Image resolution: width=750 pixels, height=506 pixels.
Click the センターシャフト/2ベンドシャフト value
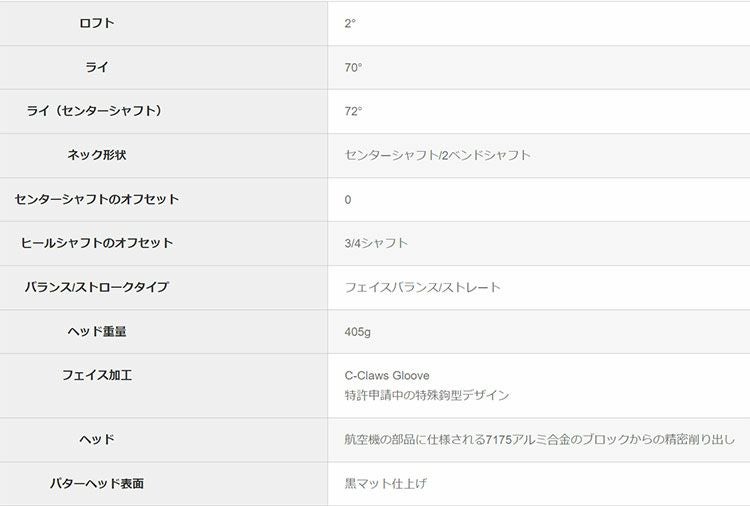(437, 155)
